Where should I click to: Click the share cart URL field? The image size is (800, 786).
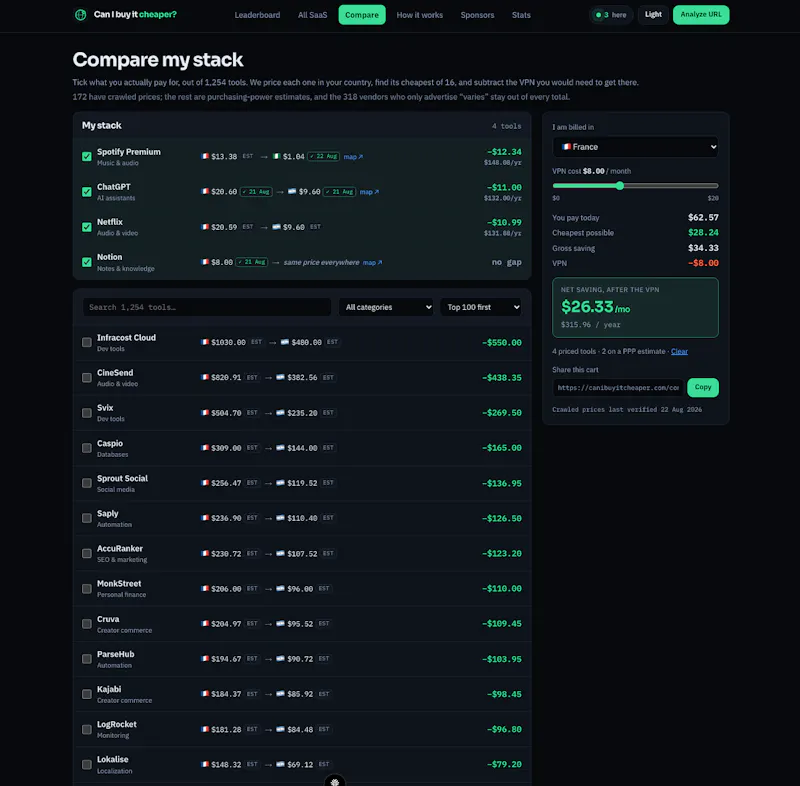coord(618,388)
